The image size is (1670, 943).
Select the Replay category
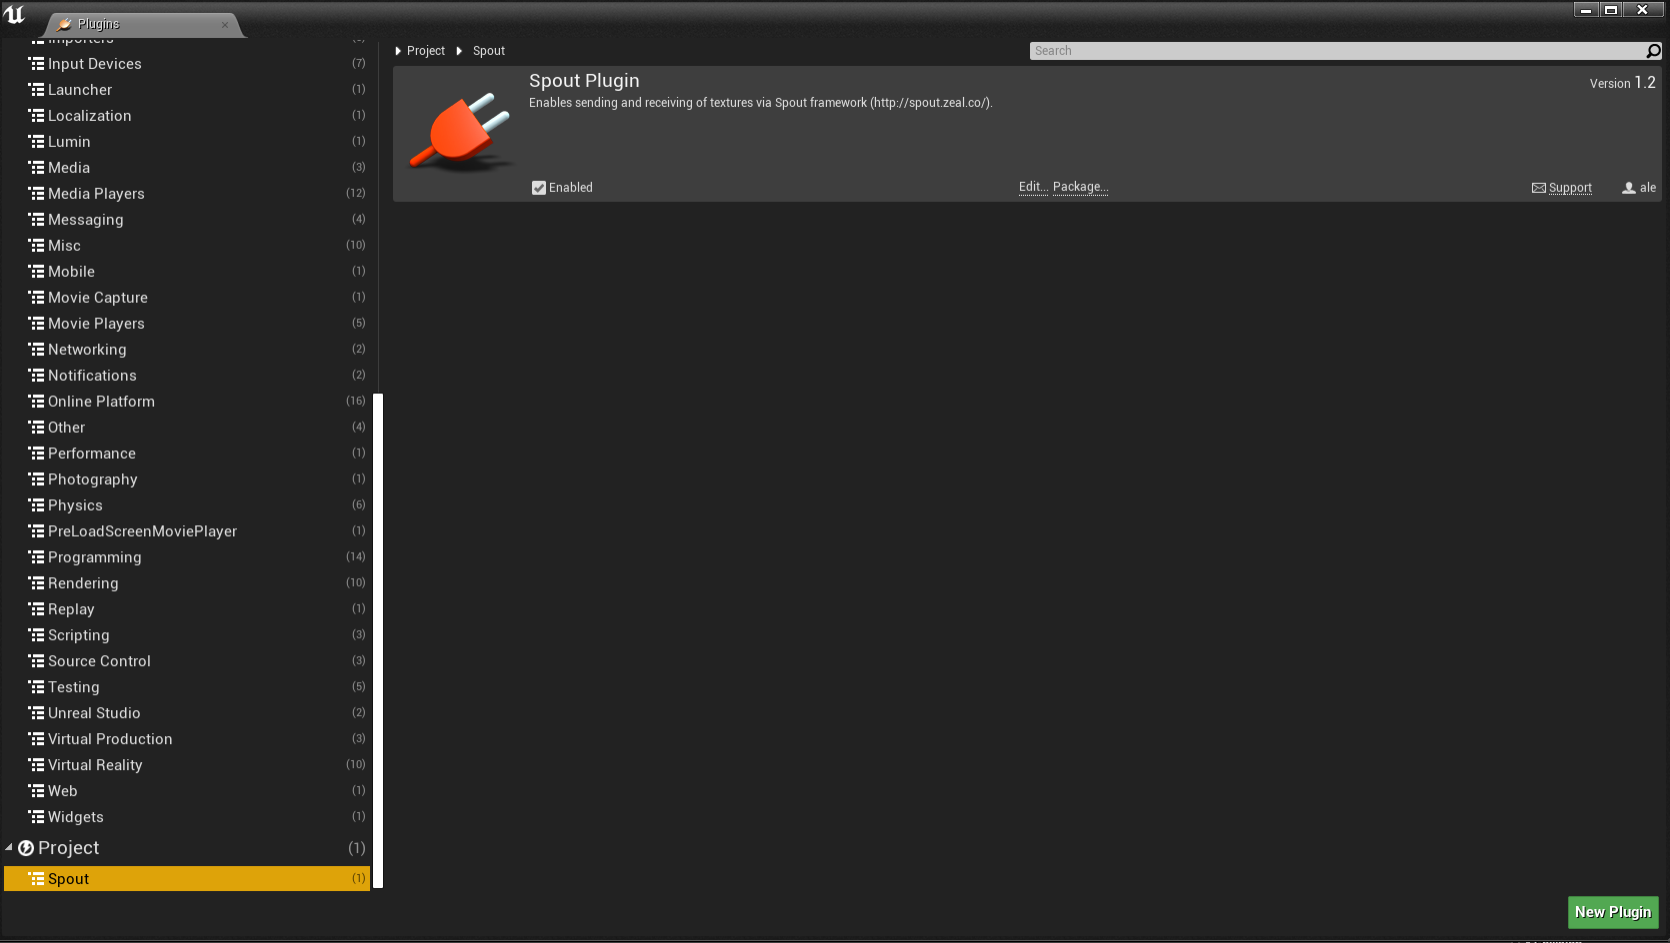tap(187, 609)
